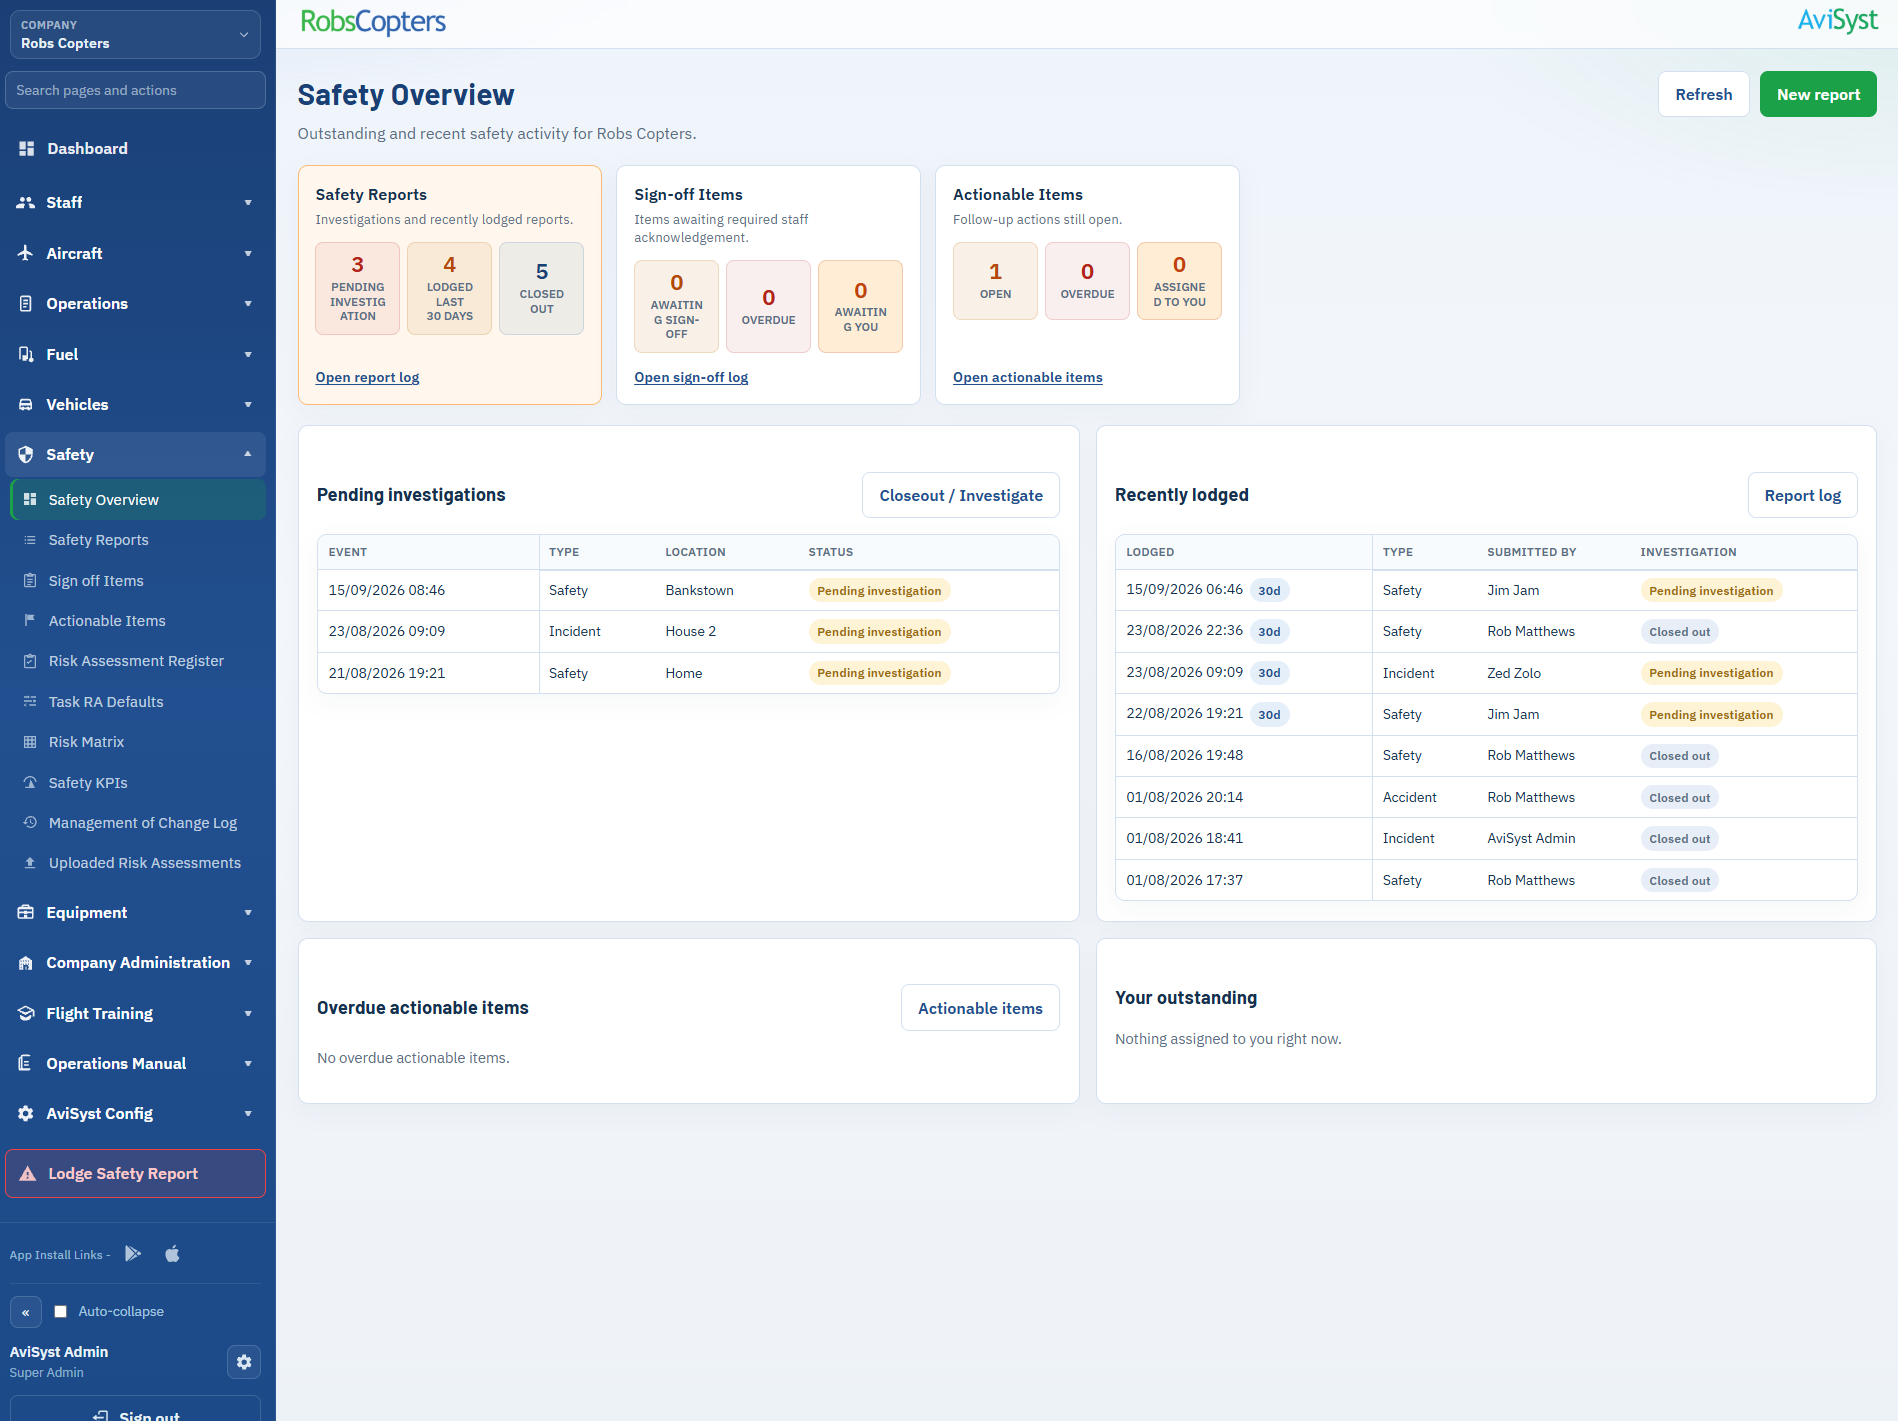
Task: Expand the Vehicles menu arrow
Action: click(x=248, y=404)
